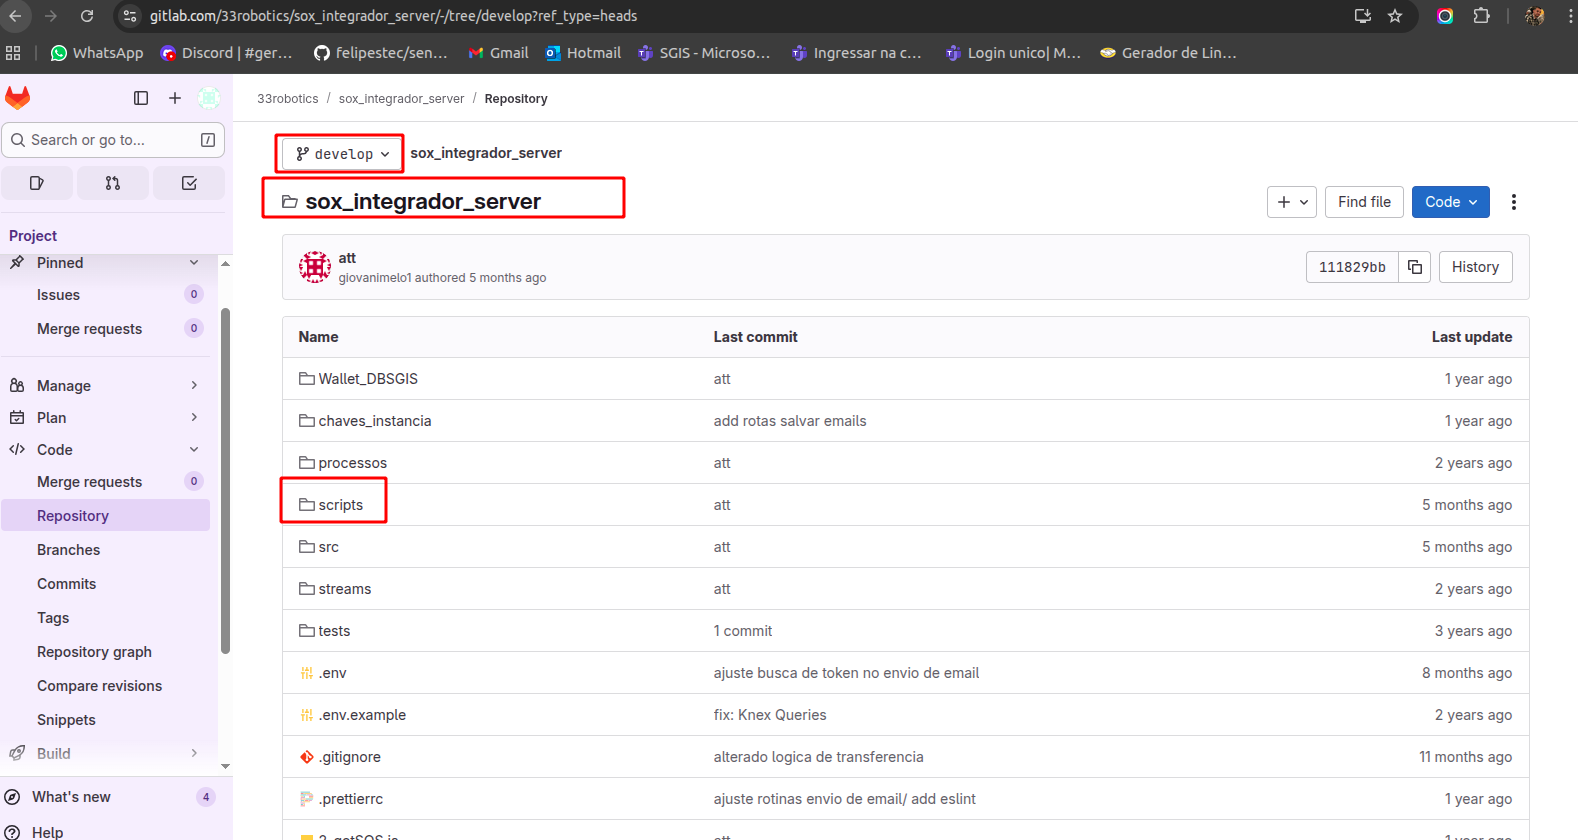The image size is (1578, 840).
Task: Toggle the sidebar collapse icon
Action: [x=141, y=98]
